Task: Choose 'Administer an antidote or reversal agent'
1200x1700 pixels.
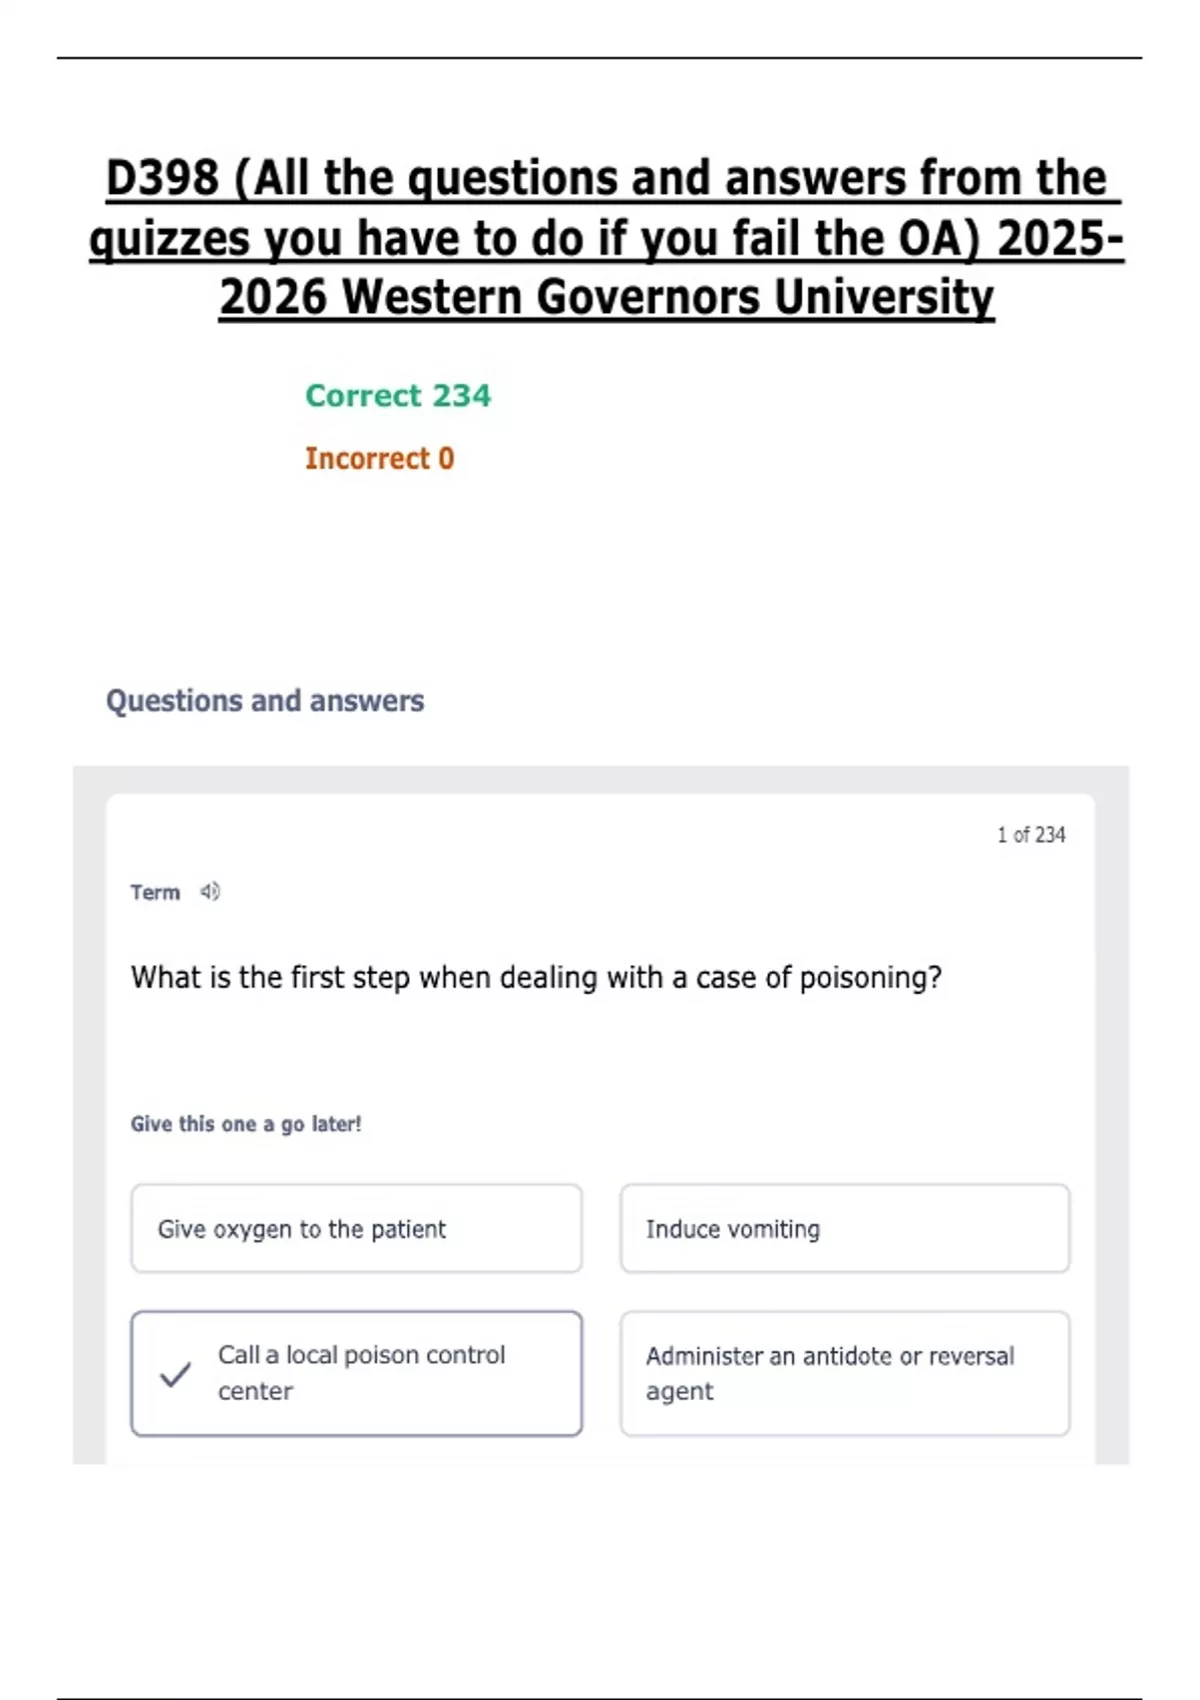Action: [845, 1373]
